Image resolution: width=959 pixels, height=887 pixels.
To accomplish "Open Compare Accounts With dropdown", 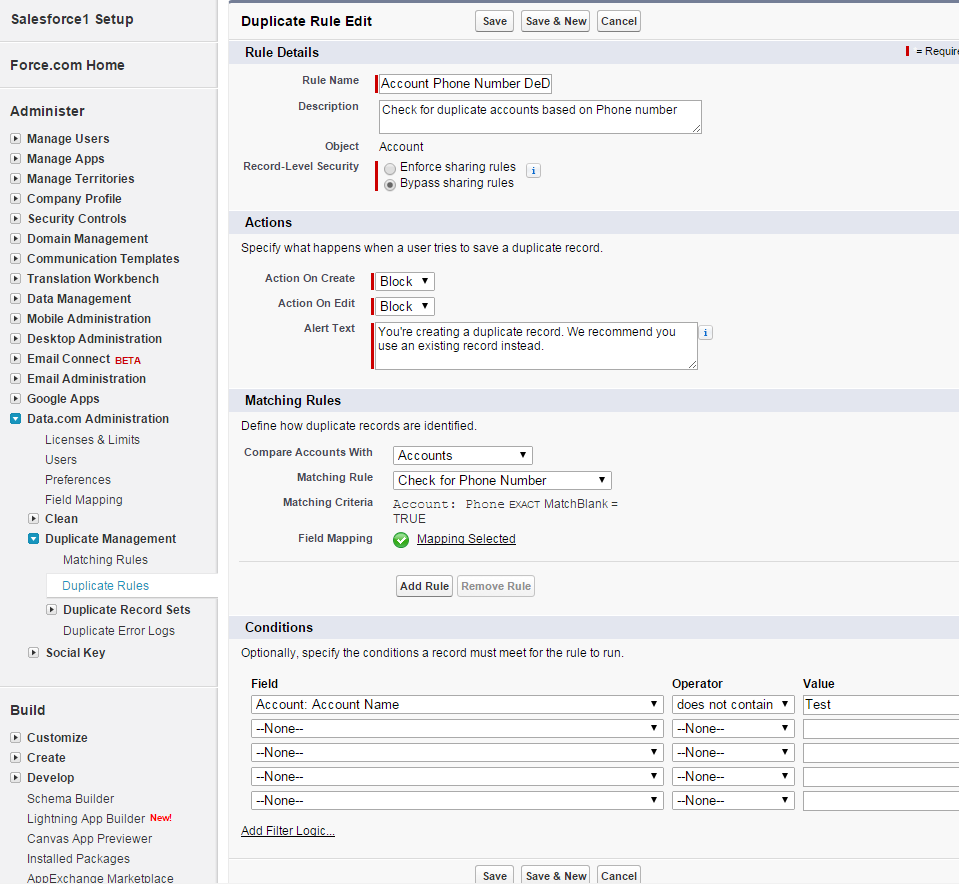I will [462, 456].
